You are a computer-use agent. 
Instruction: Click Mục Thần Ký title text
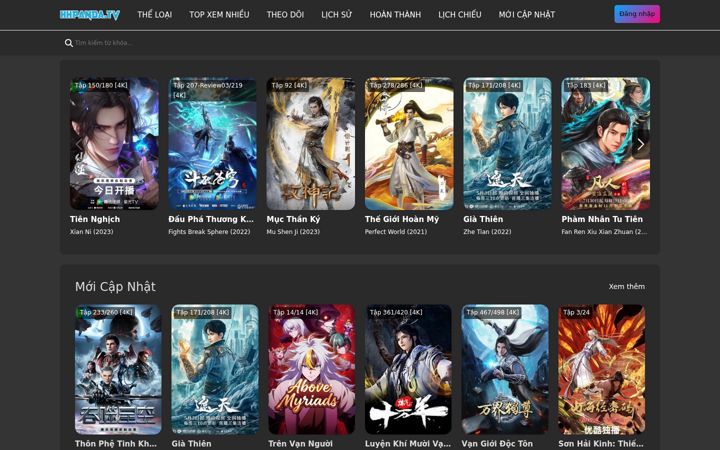tap(293, 219)
